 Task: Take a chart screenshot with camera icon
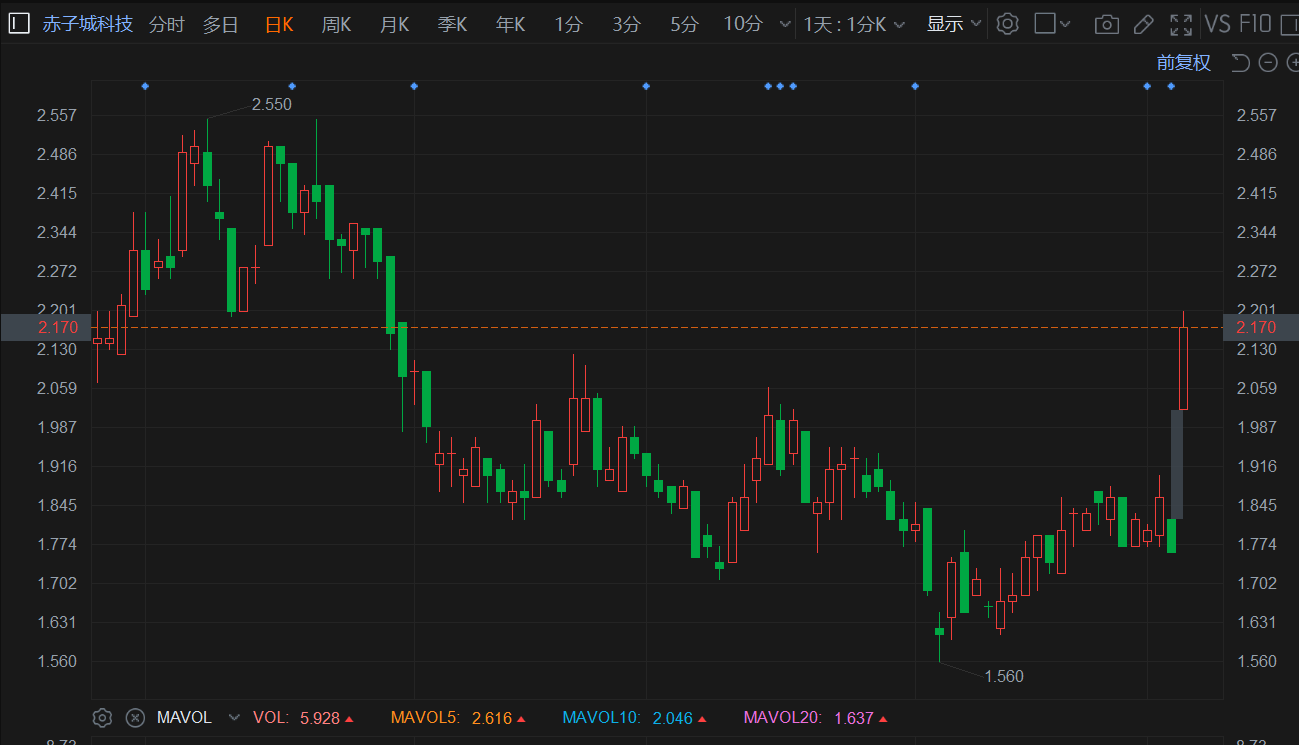coord(1106,24)
